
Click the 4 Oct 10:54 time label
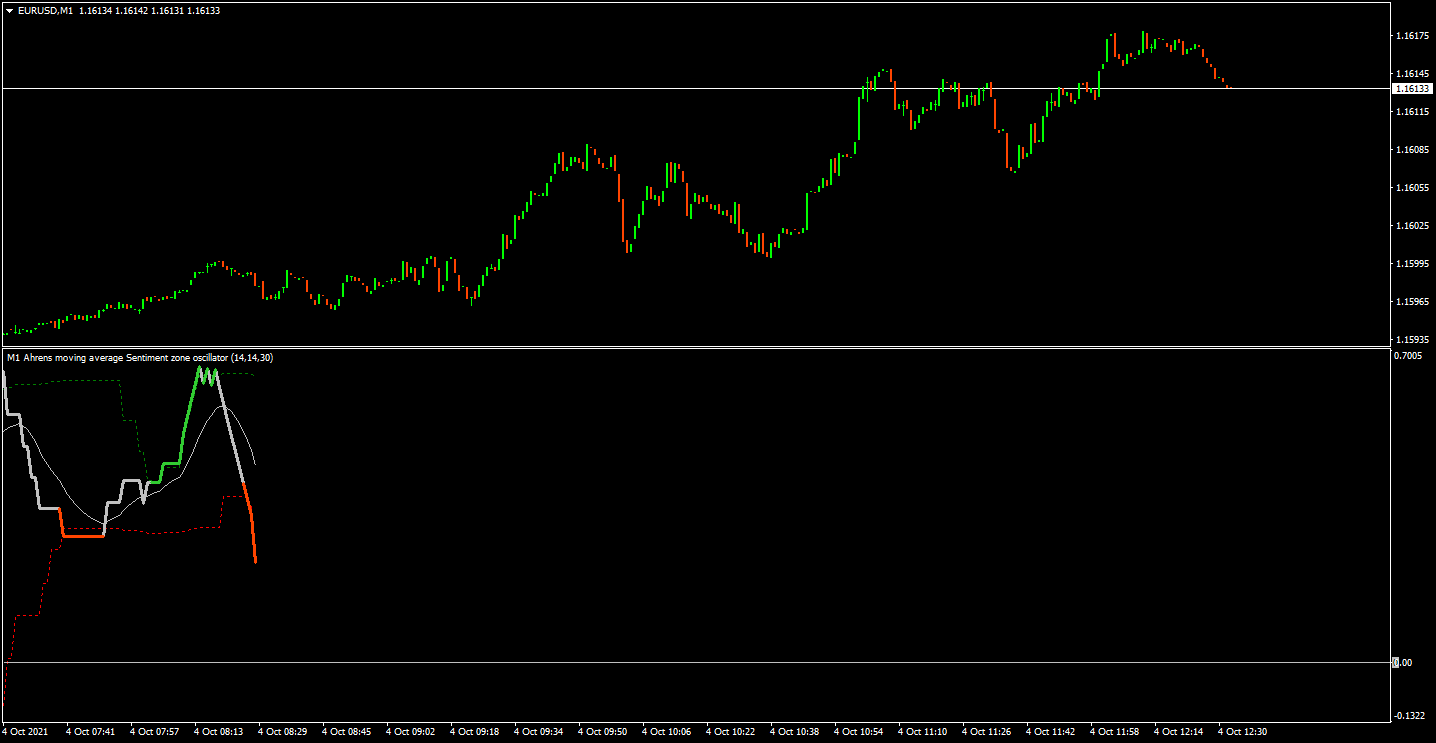pos(859,732)
